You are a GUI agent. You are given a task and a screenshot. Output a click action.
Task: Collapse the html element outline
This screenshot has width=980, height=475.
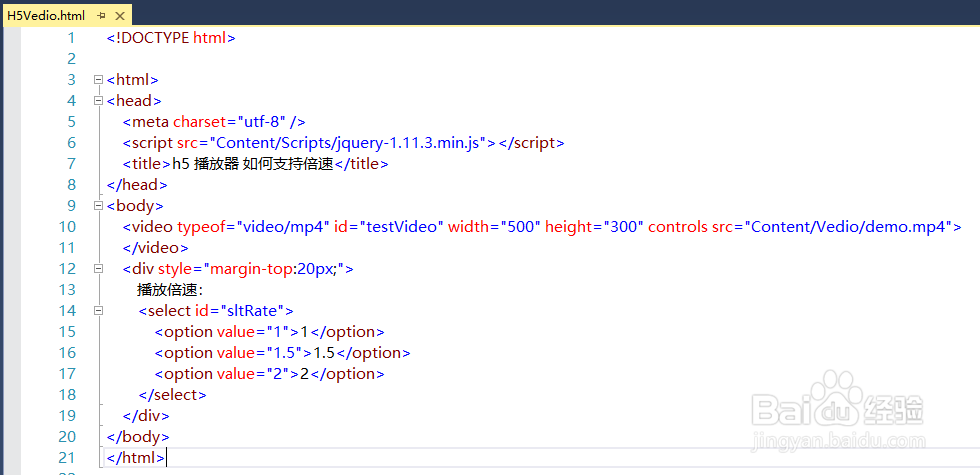point(97,80)
